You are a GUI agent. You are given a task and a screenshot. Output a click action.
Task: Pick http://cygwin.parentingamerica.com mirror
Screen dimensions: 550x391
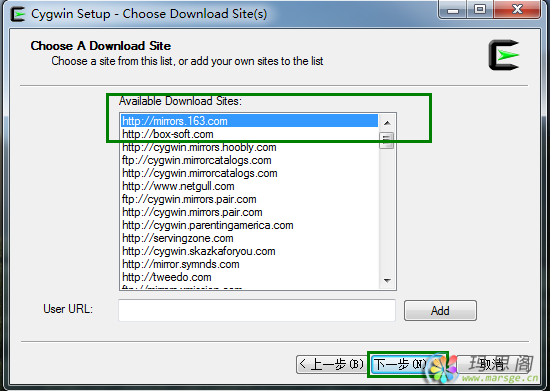(249, 225)
